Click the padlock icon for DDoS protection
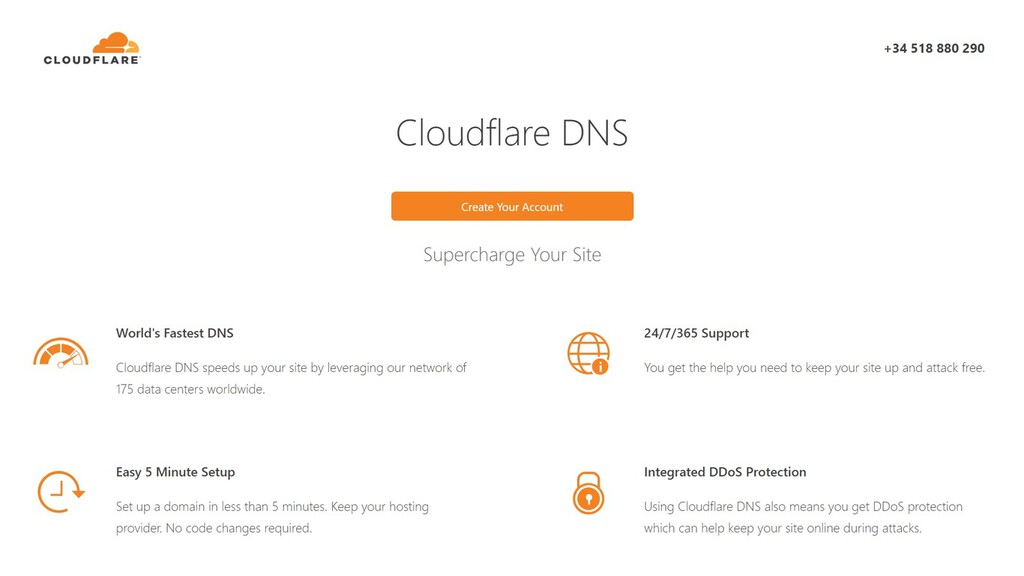The image size is (1024, 576). tap(588, 492)
